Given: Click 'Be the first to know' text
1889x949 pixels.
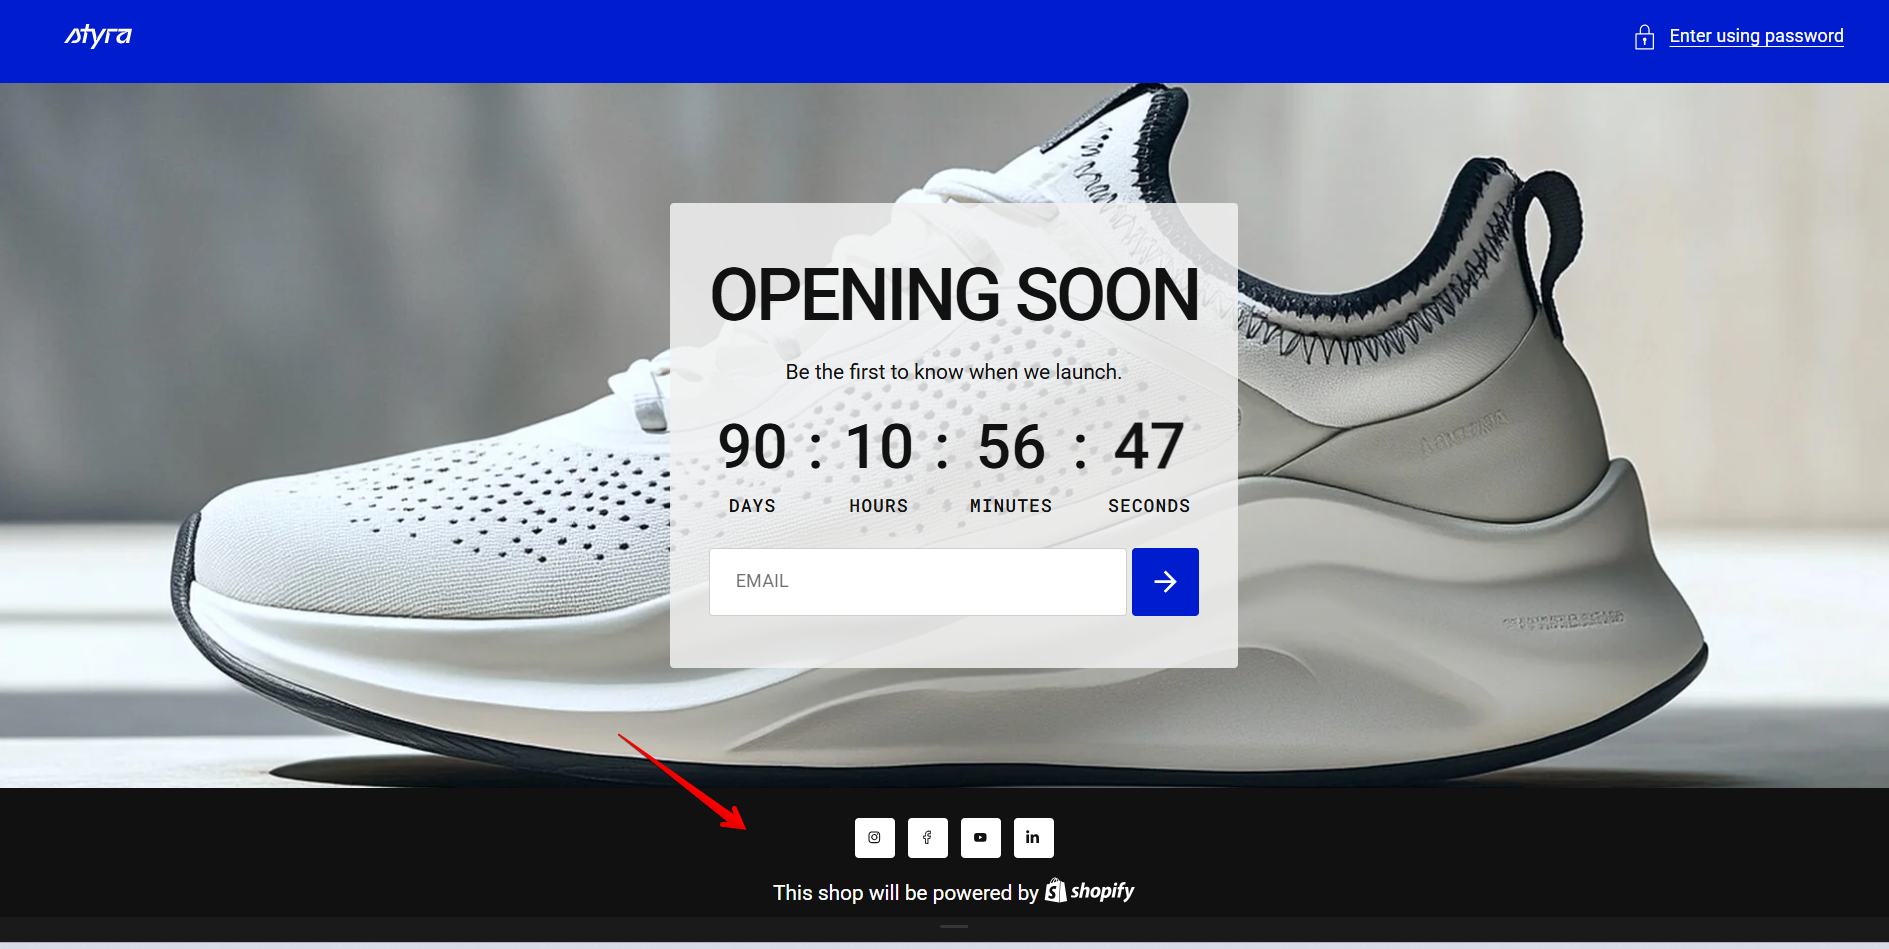Looking at the screenshot, I should 953,372.
